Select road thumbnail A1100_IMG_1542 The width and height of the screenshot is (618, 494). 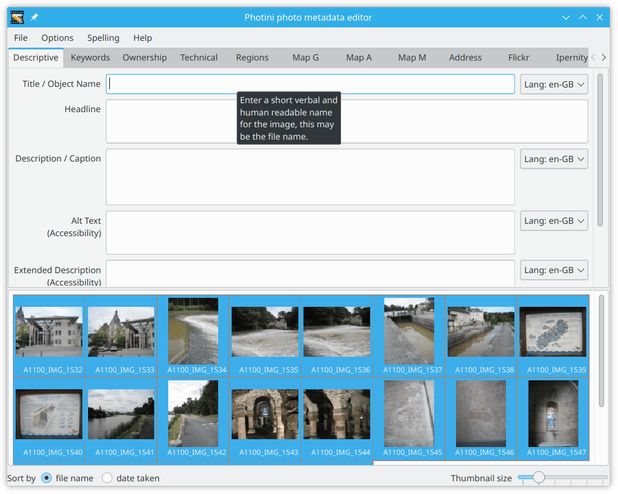click(193, 419)
